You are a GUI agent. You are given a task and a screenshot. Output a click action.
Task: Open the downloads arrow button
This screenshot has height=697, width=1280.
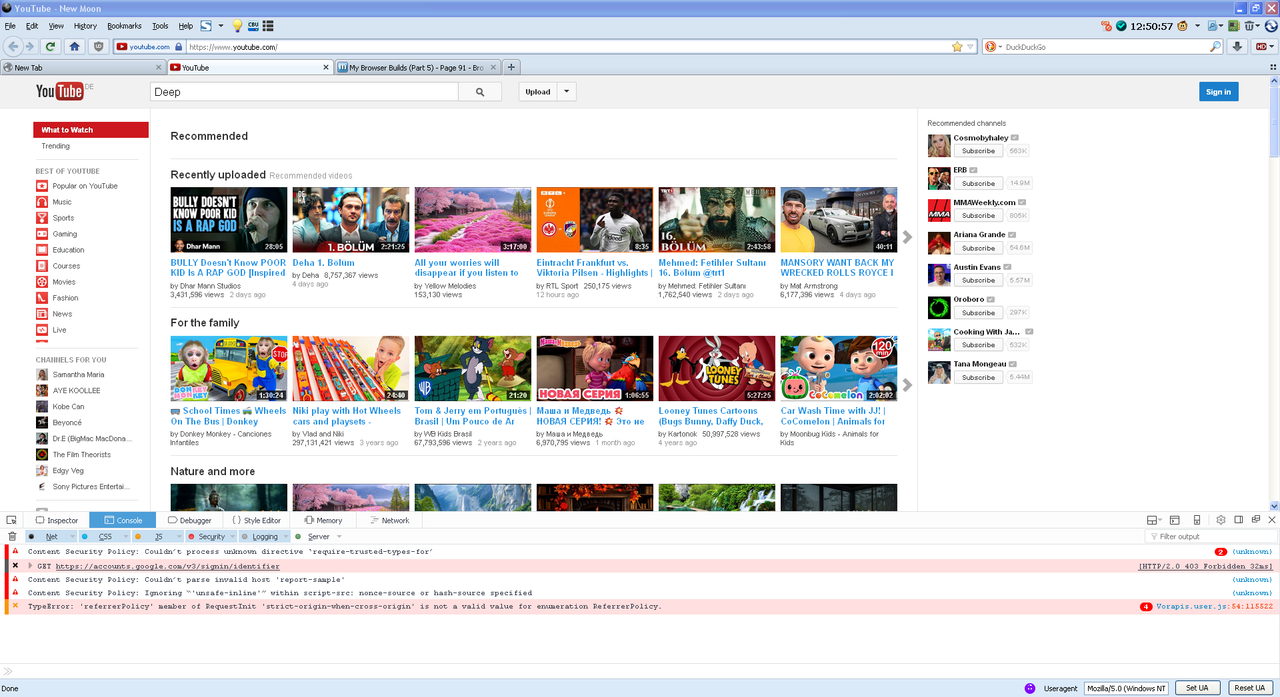tap(1237, 46)
